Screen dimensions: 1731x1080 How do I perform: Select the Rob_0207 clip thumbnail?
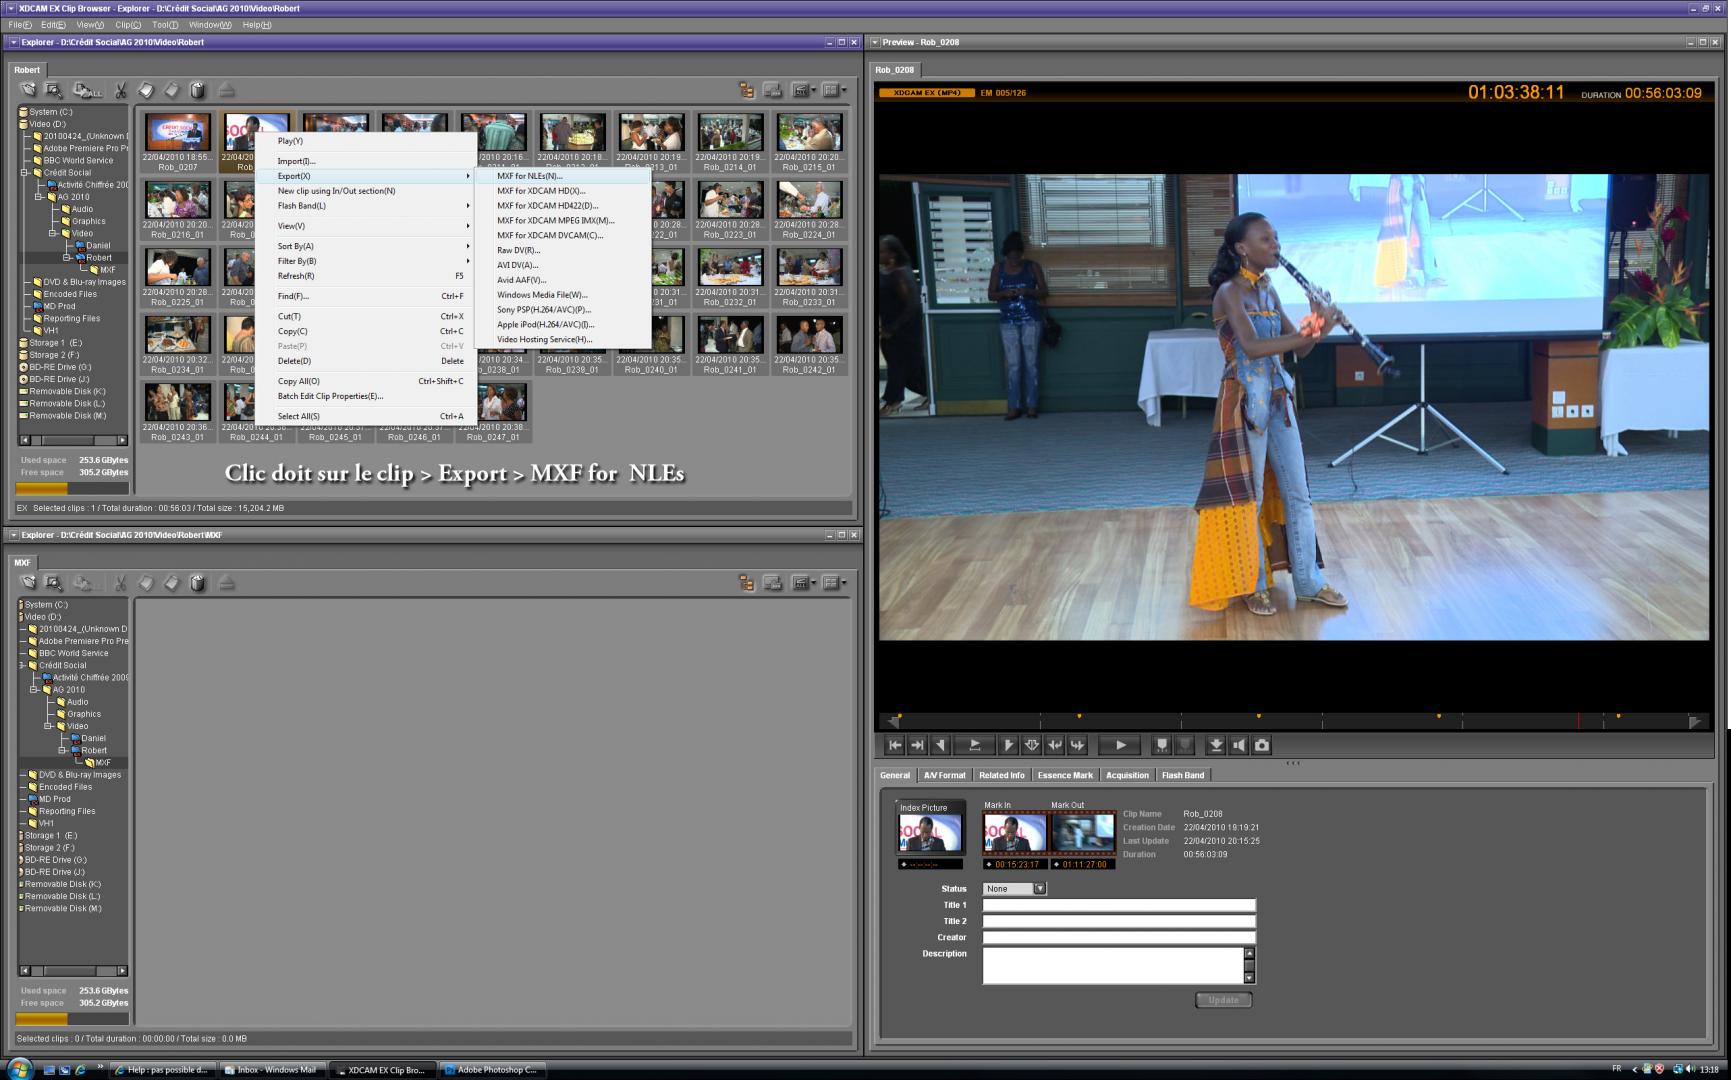178,133
